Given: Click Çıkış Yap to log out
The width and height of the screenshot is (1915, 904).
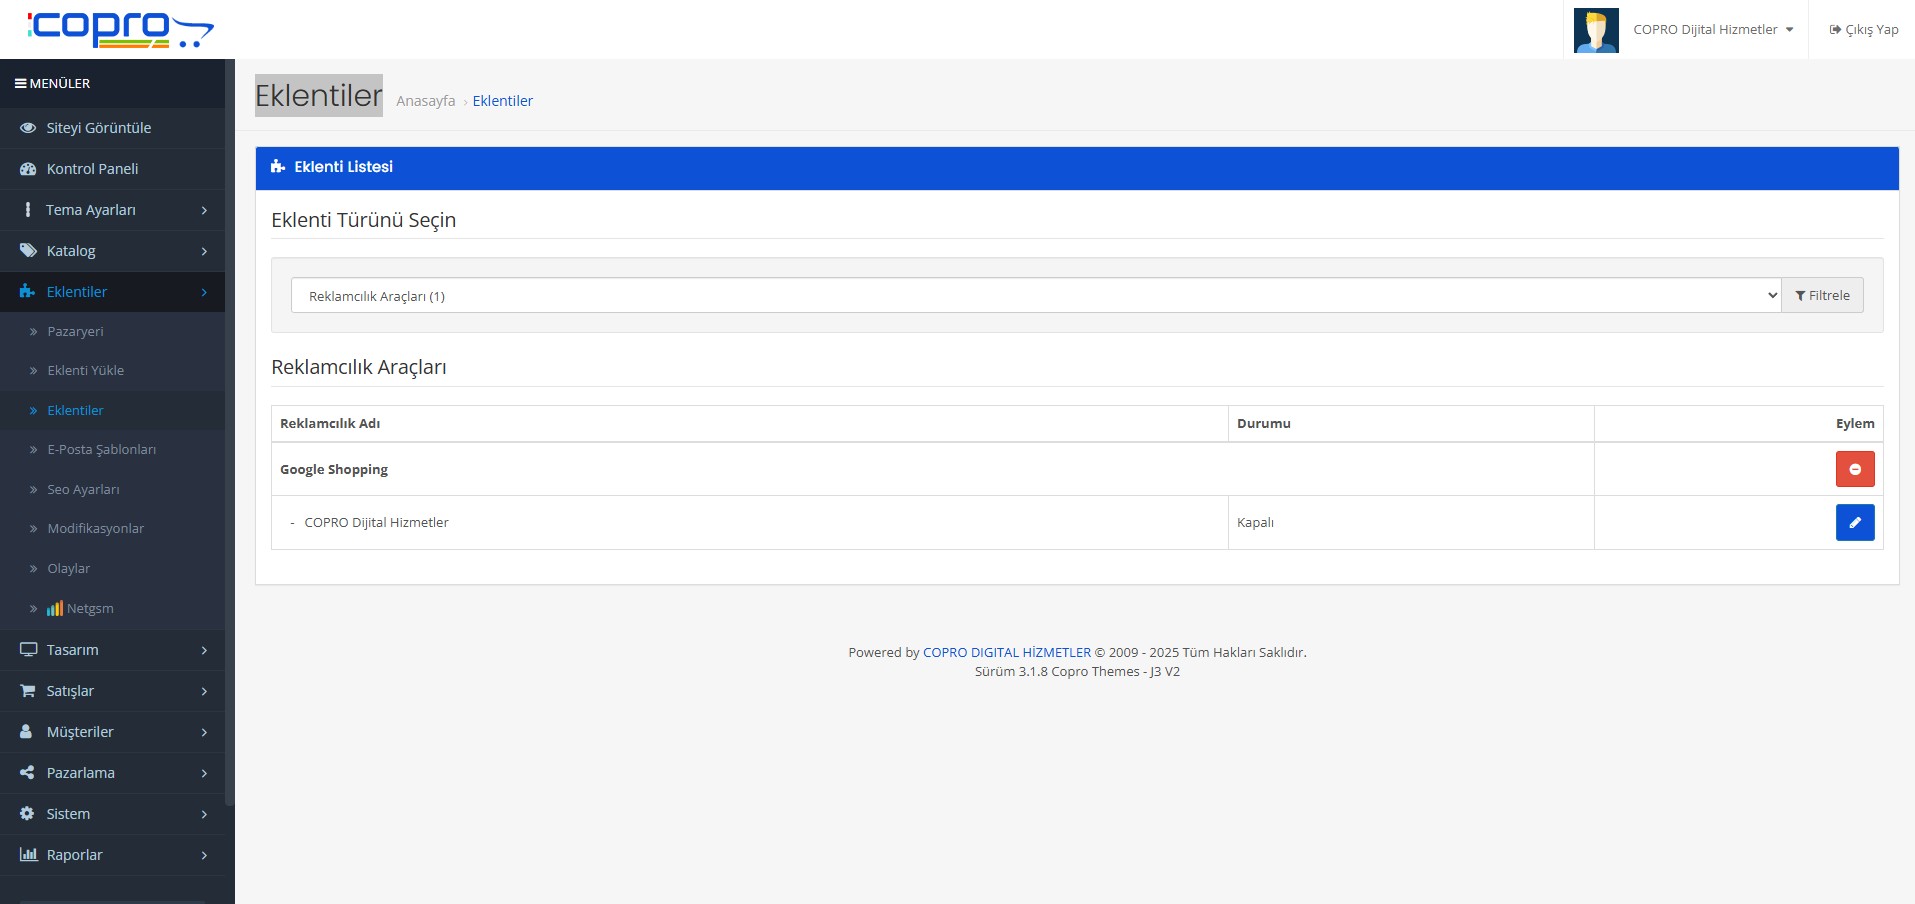Looking at the screenshot, I should pos(1863,30).
